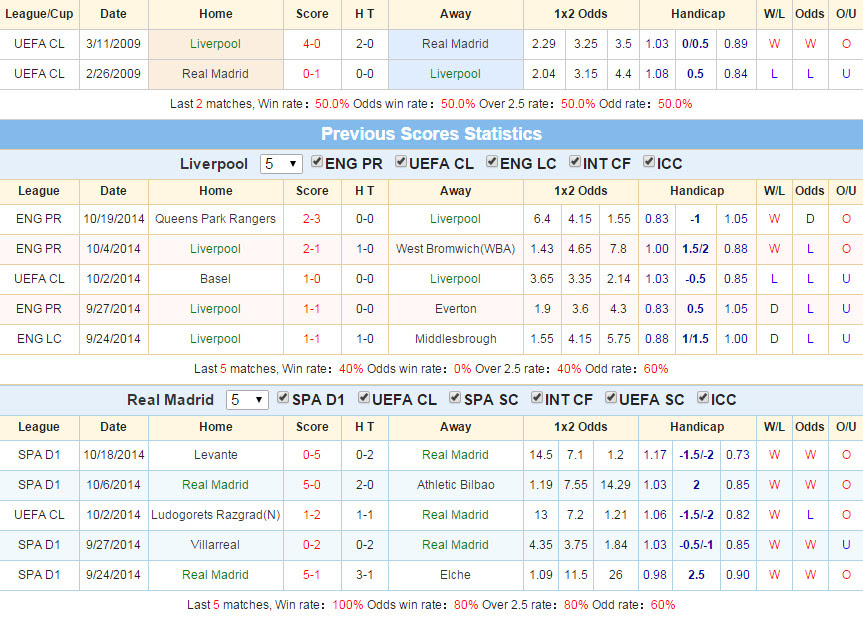The height and width of the screenshot is (620, 863).
Task: Click the ENG LC league cell
Action: click(39, 339)
